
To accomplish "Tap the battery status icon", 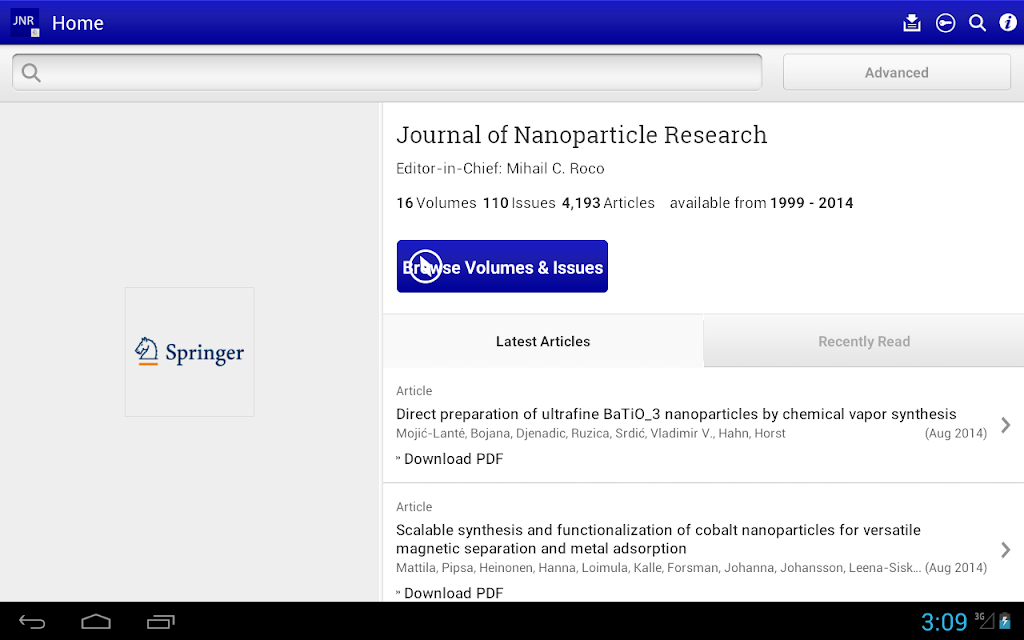I will click(1005, 621).
